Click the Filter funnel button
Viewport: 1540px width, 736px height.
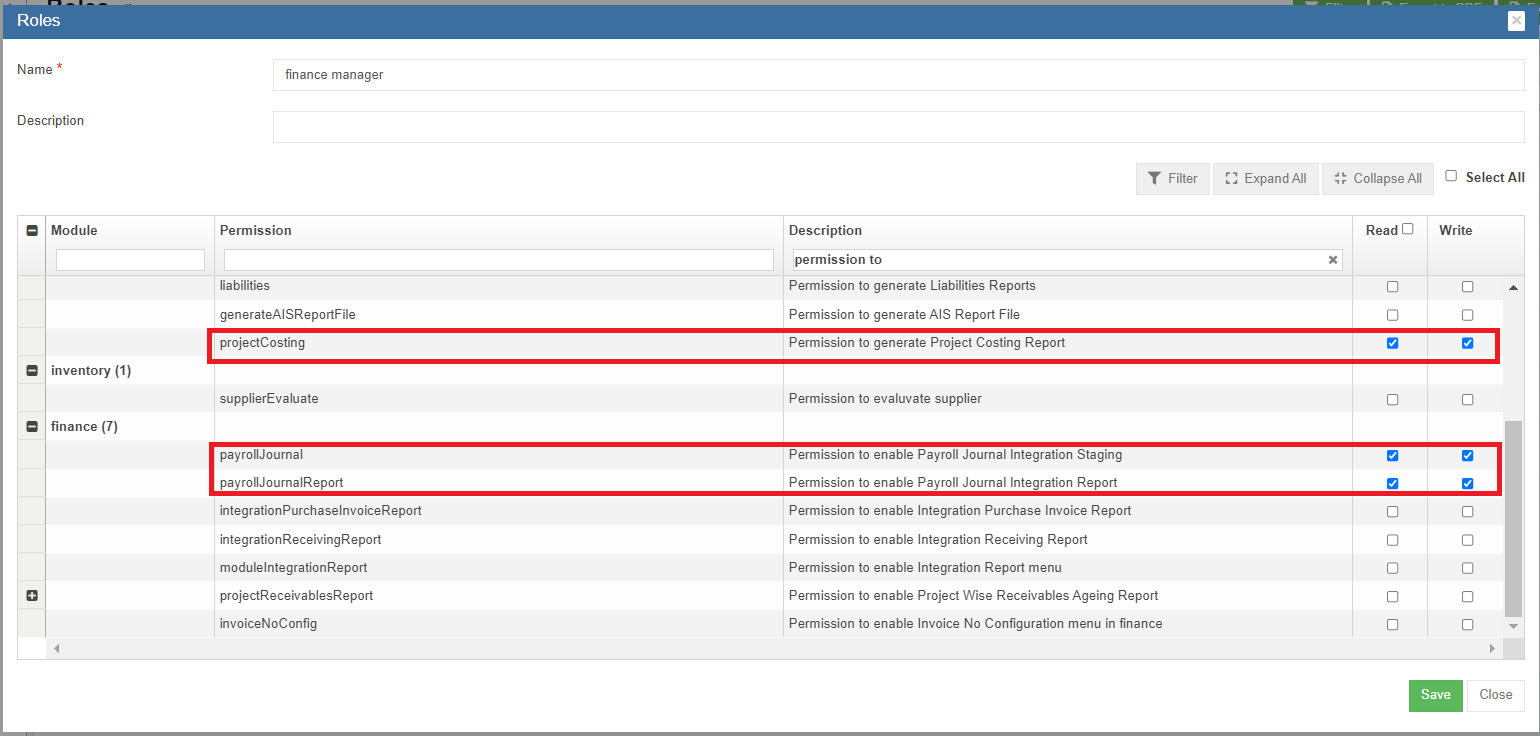pos(1172,179)
